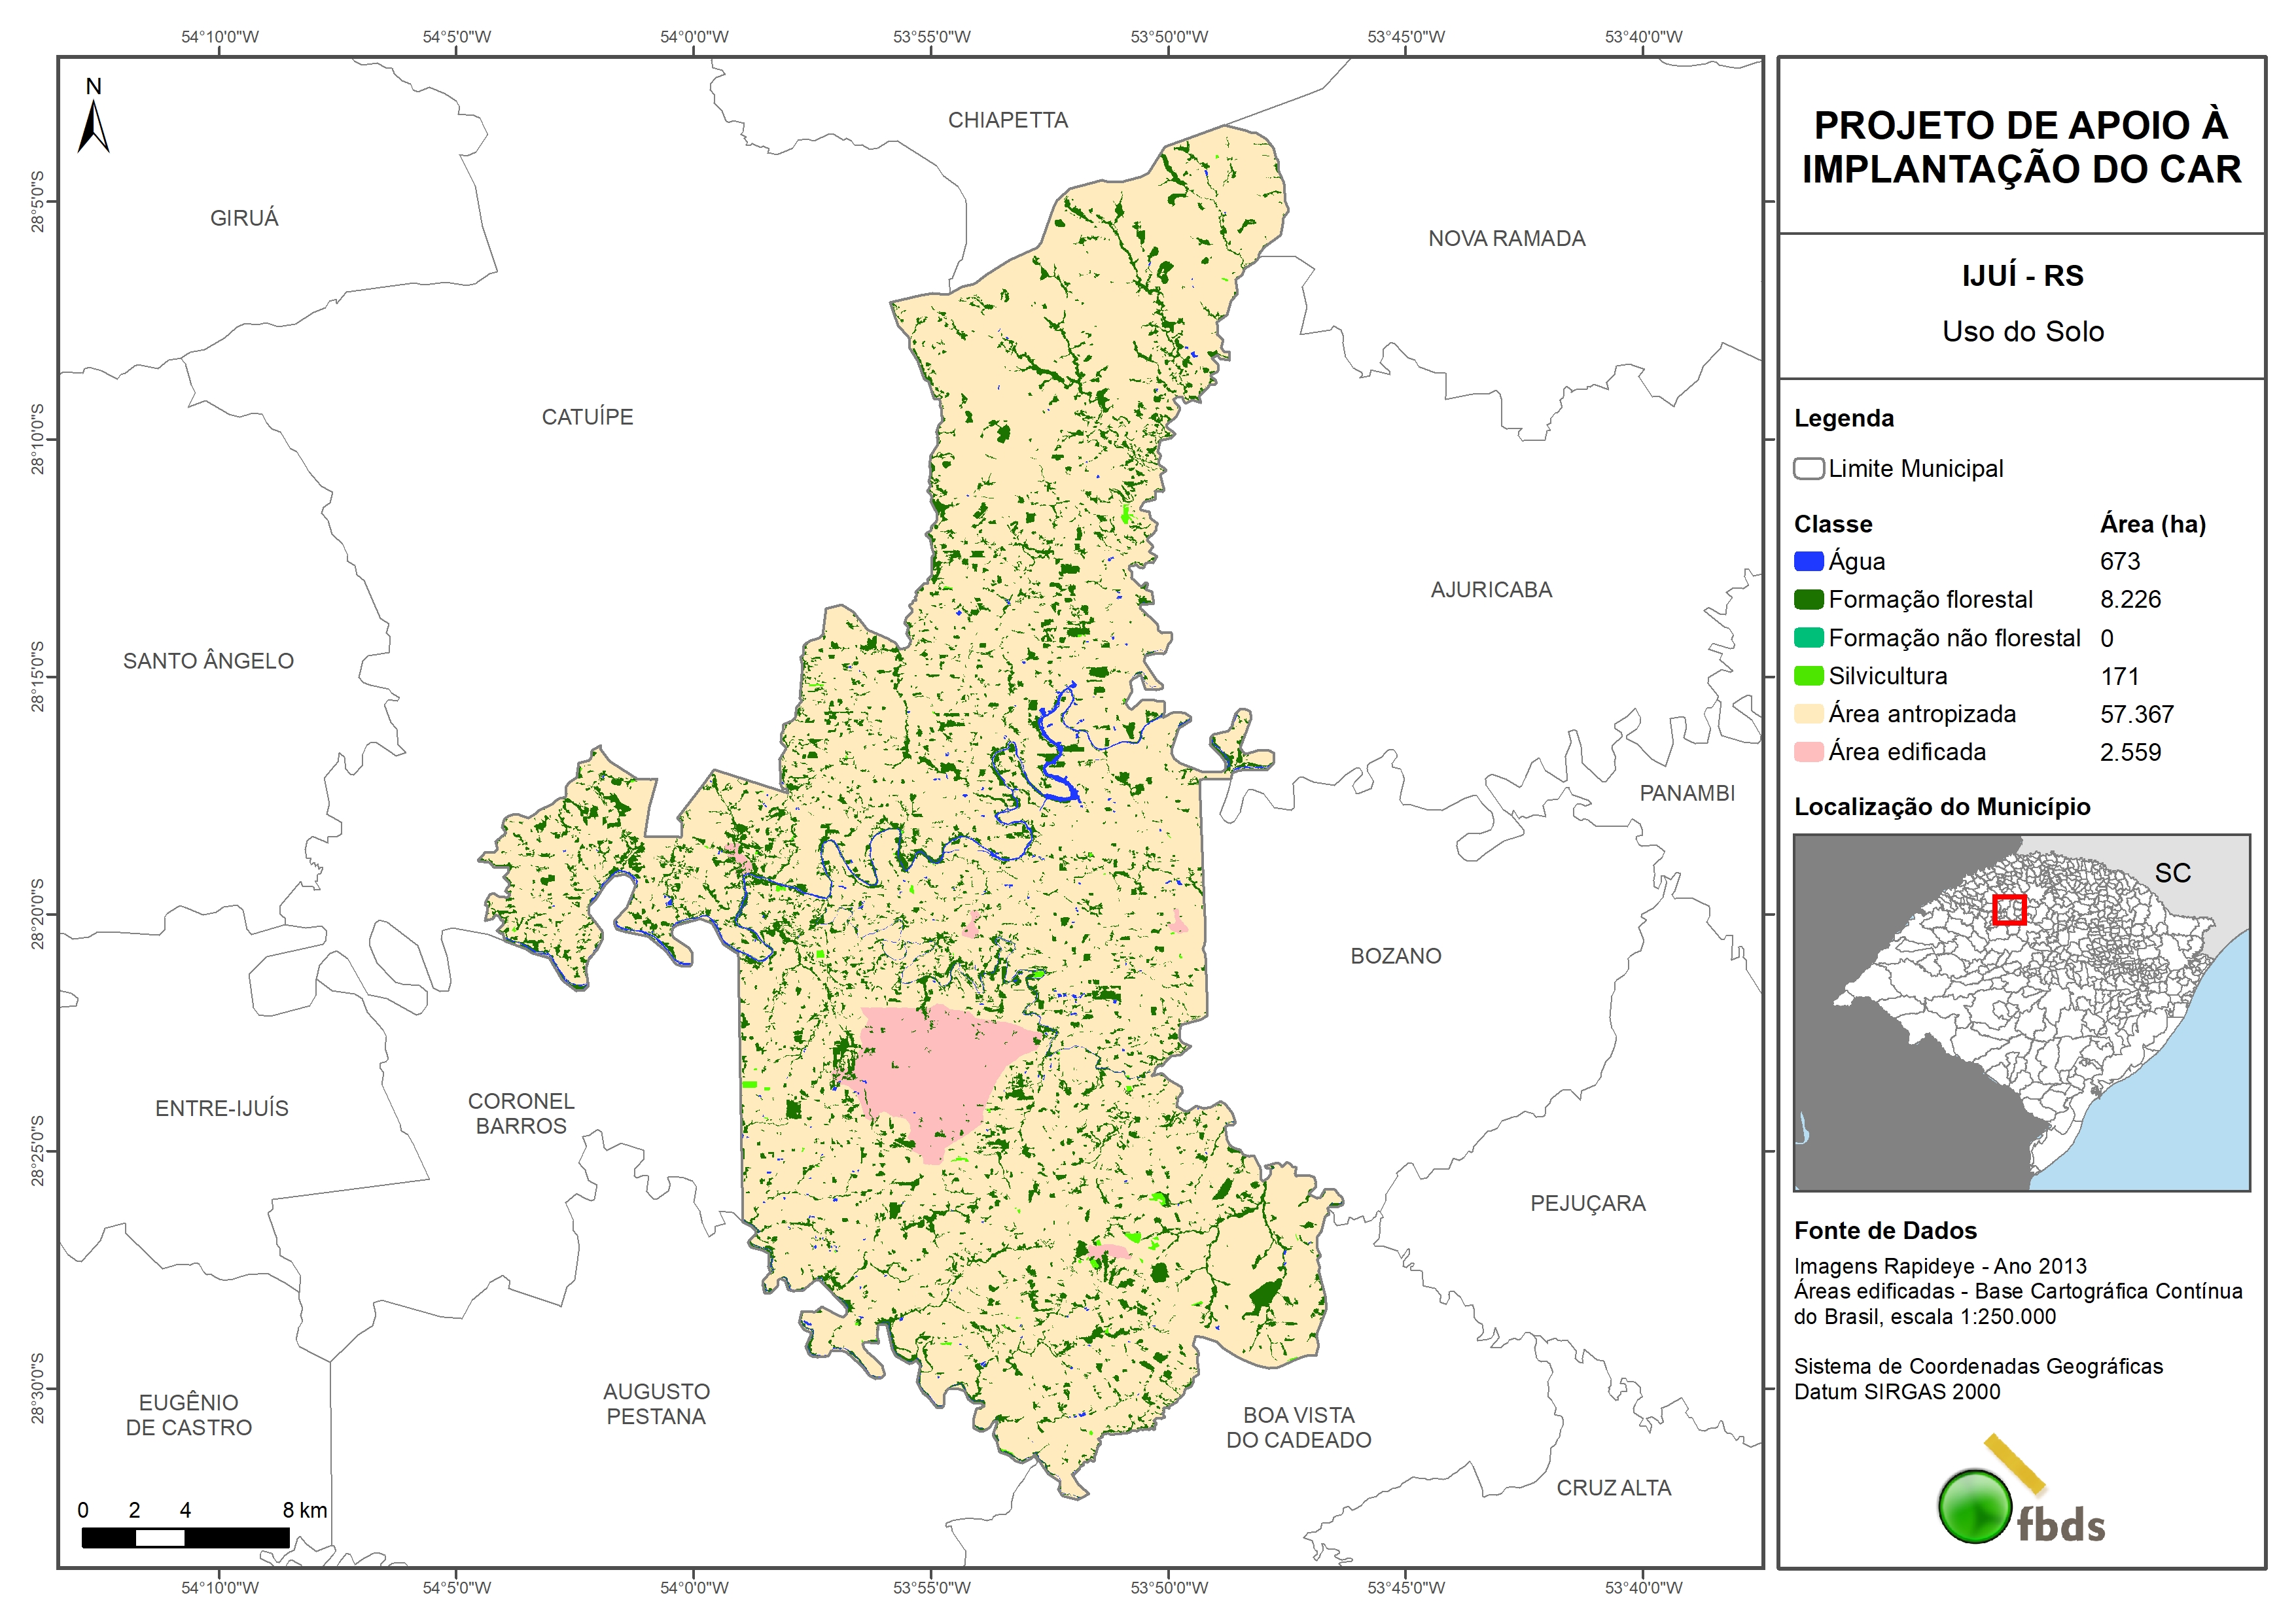Viewport: 2296px width, 1623px height.
Task: Click the Água blue legend swatch
Action: point(1808,562)
